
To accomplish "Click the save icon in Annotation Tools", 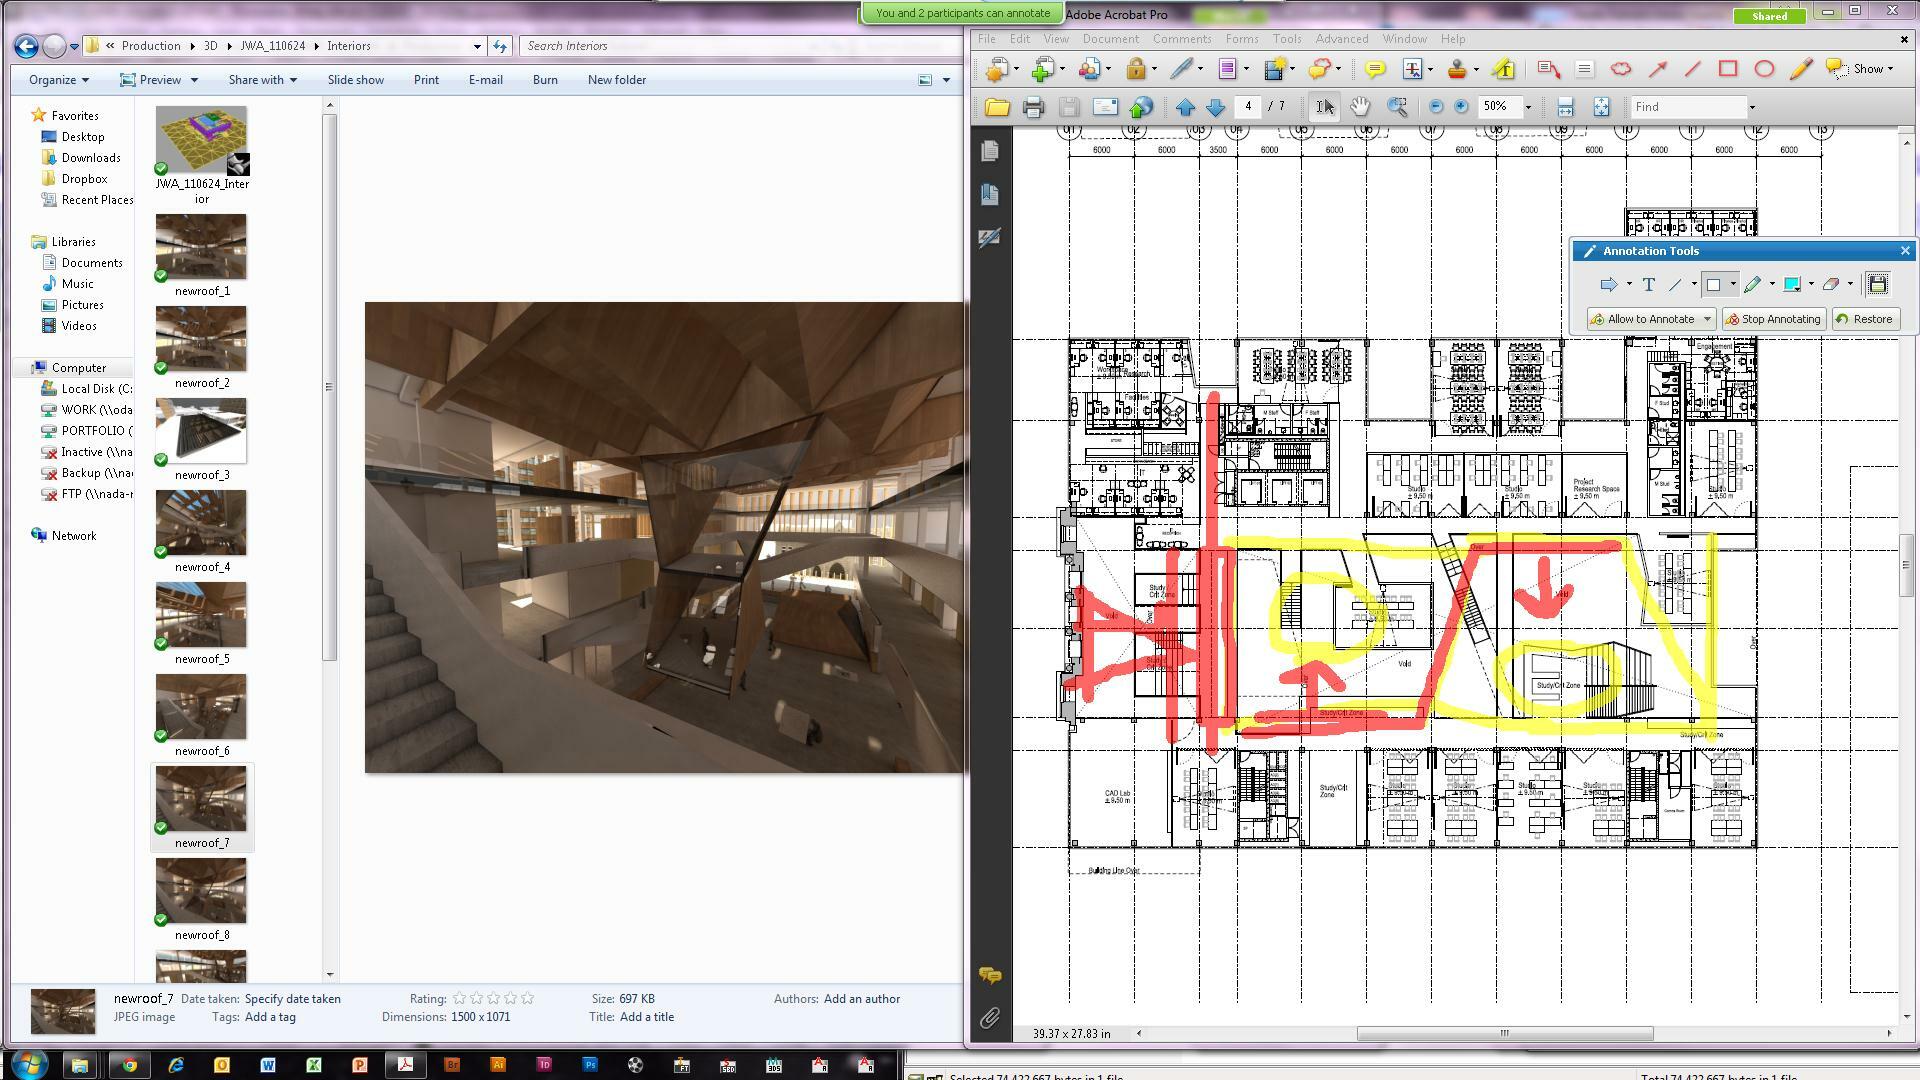I will (x=1877, y=285).
